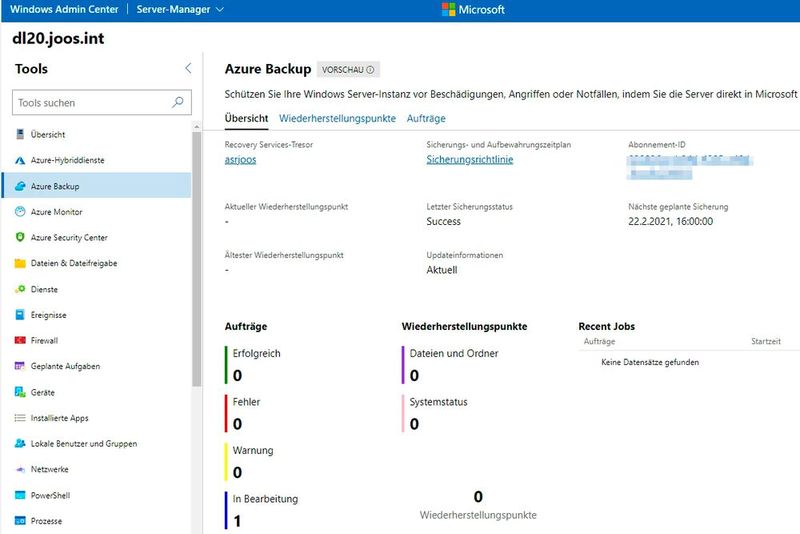This screenshot has height=534, width=800.
Task: Click the tools list scrollbar thumb
Action: click(x=196, y=259)
